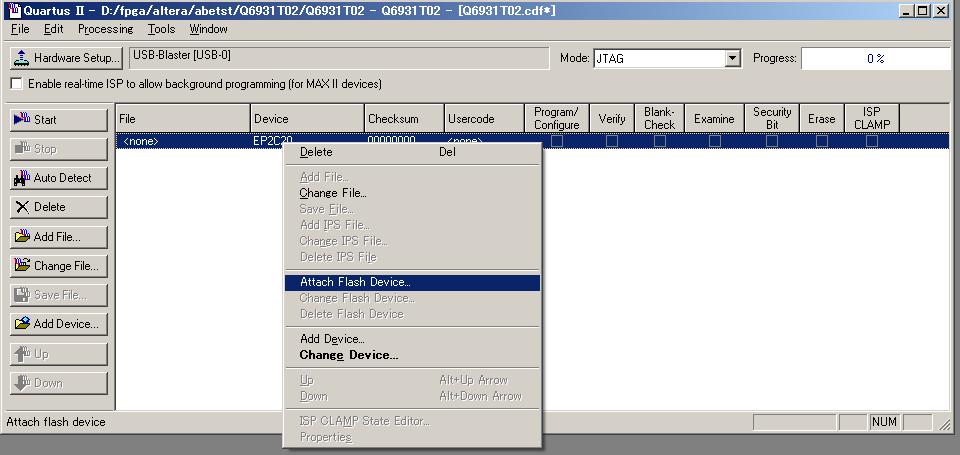
Task: Click the Examine column header
Action: tap(714, 118)
